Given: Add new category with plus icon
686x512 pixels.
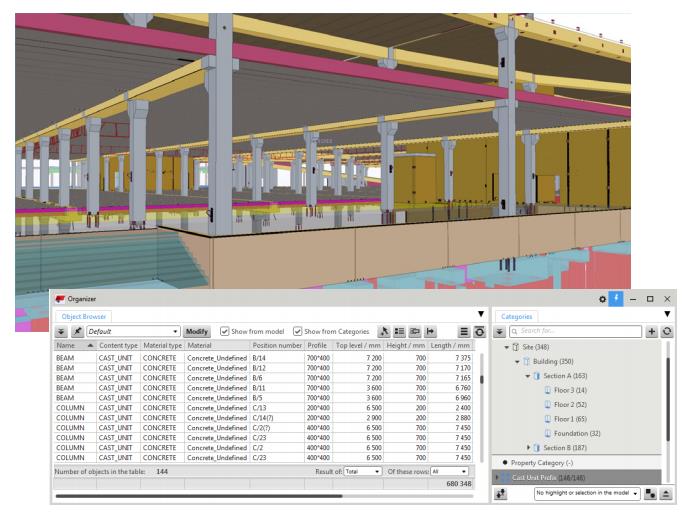Looking at the screenshot, I should tap(651, 332).
